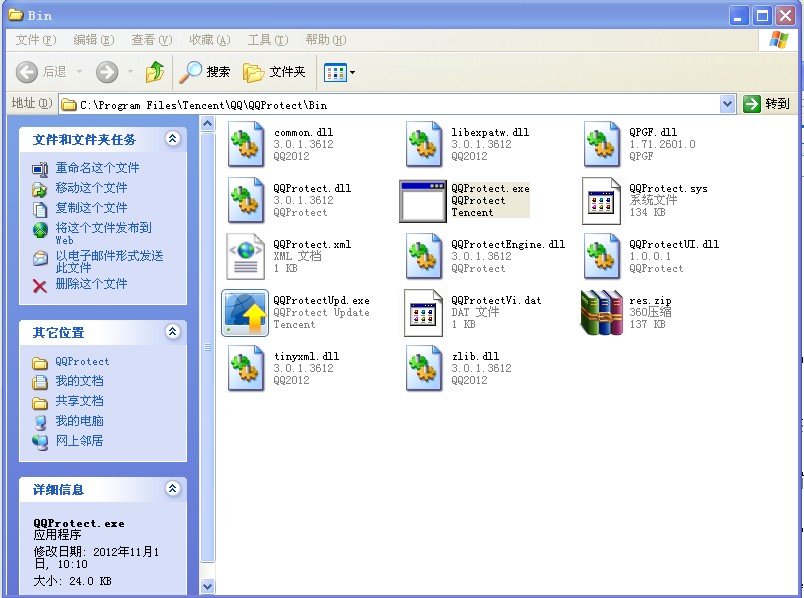Click task pane scrollbar down arrow
The image size is (804, 598).
point(207,586)
